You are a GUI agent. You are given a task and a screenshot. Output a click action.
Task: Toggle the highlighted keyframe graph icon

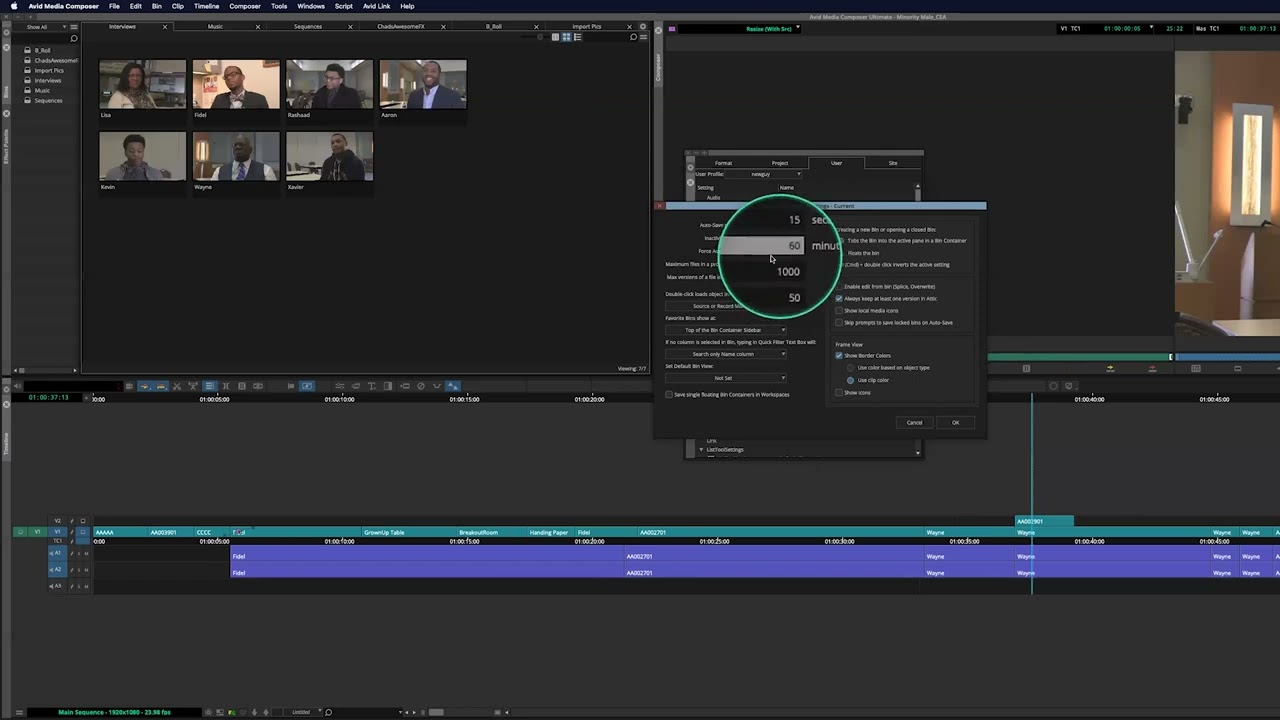point(453,386)
